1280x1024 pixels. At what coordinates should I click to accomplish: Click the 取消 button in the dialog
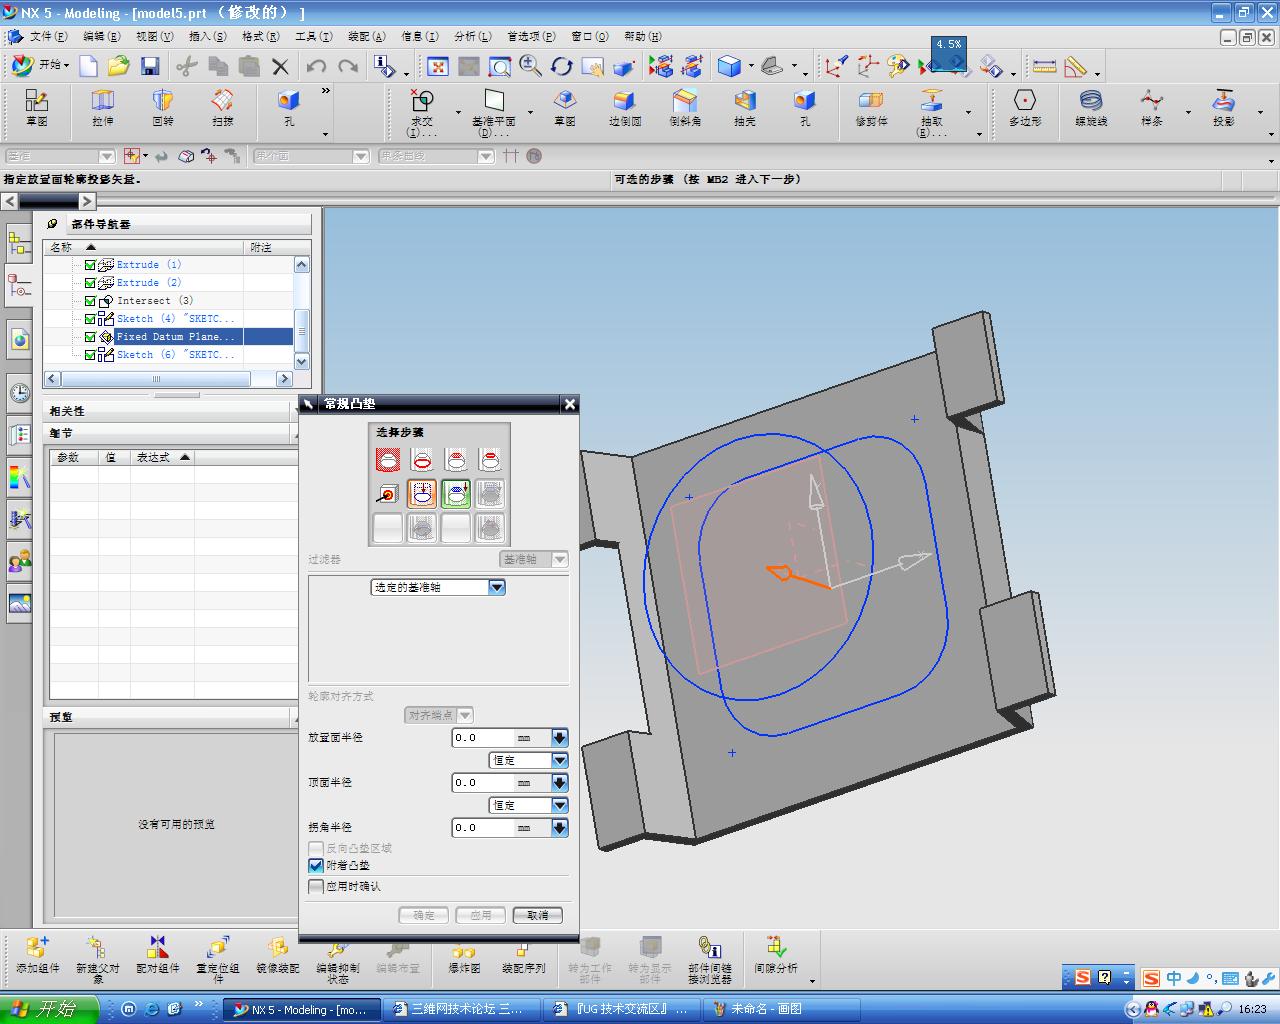[x=538, y=915]
